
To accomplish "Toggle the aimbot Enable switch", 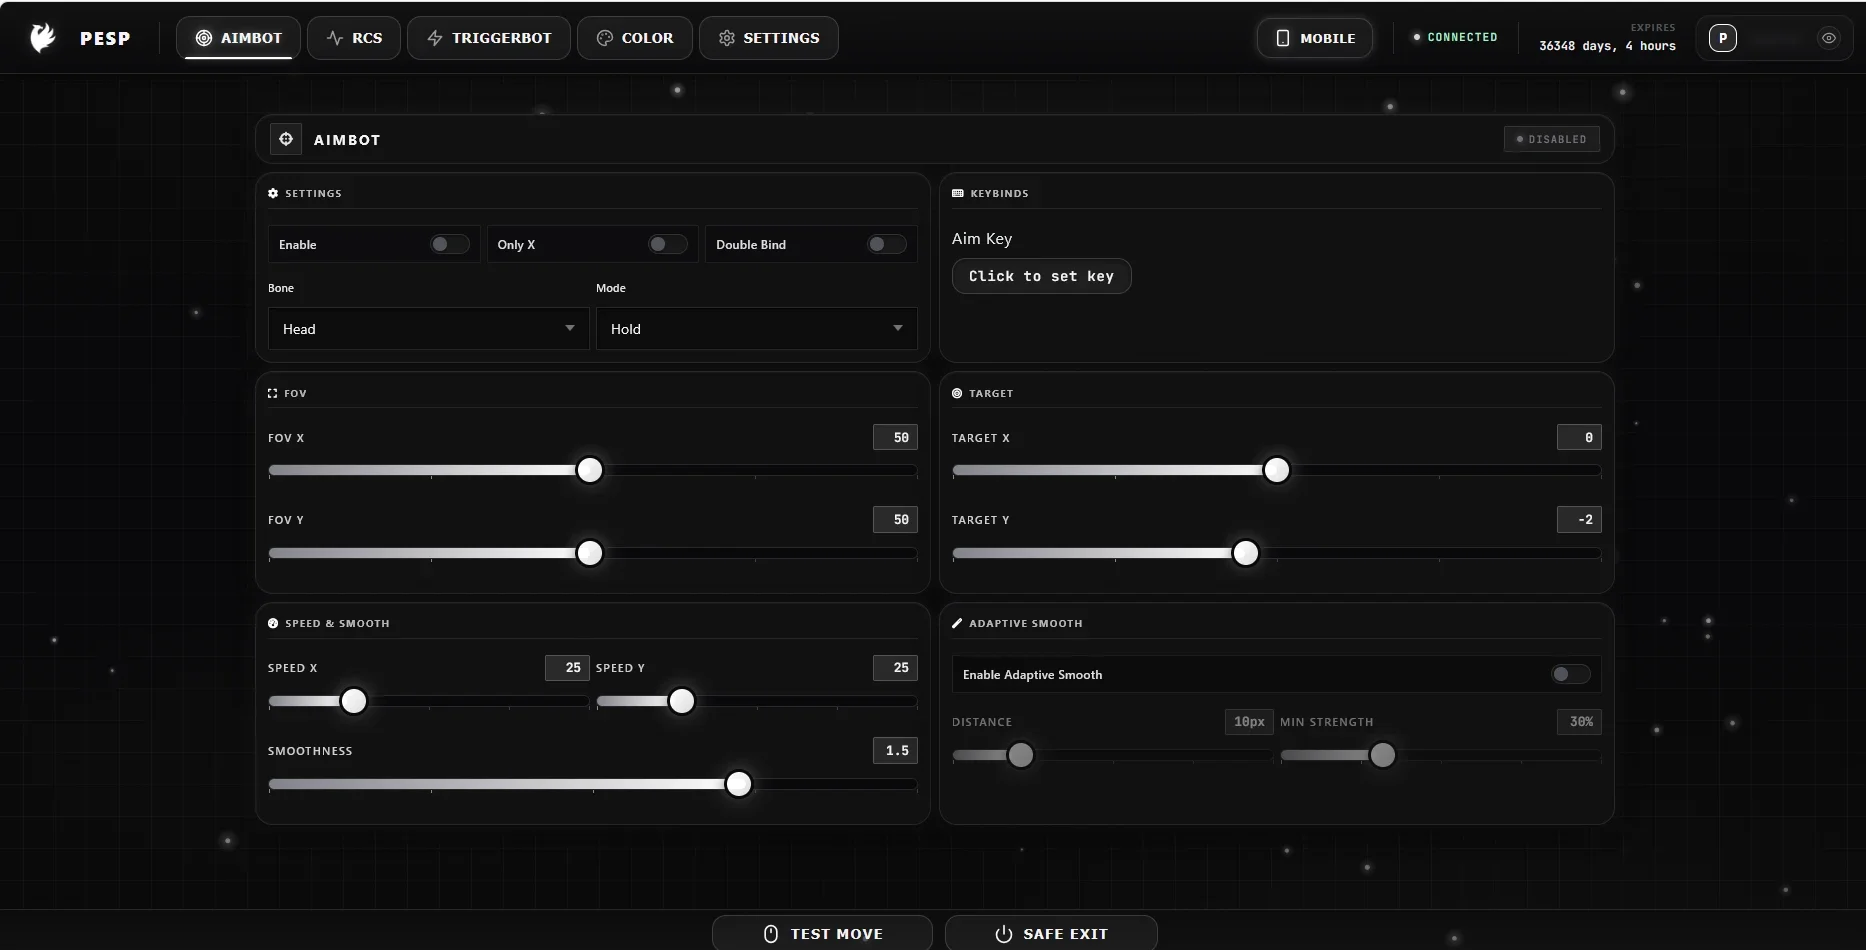I will (449, 244).
